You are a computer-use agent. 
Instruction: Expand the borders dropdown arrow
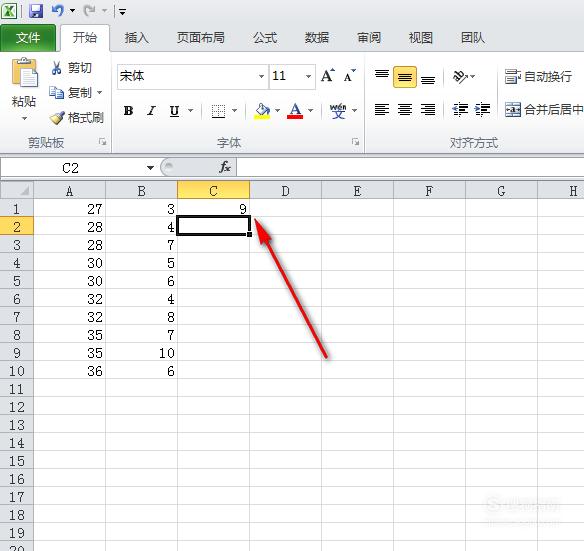pyautogui.click(x=234, y=111)
